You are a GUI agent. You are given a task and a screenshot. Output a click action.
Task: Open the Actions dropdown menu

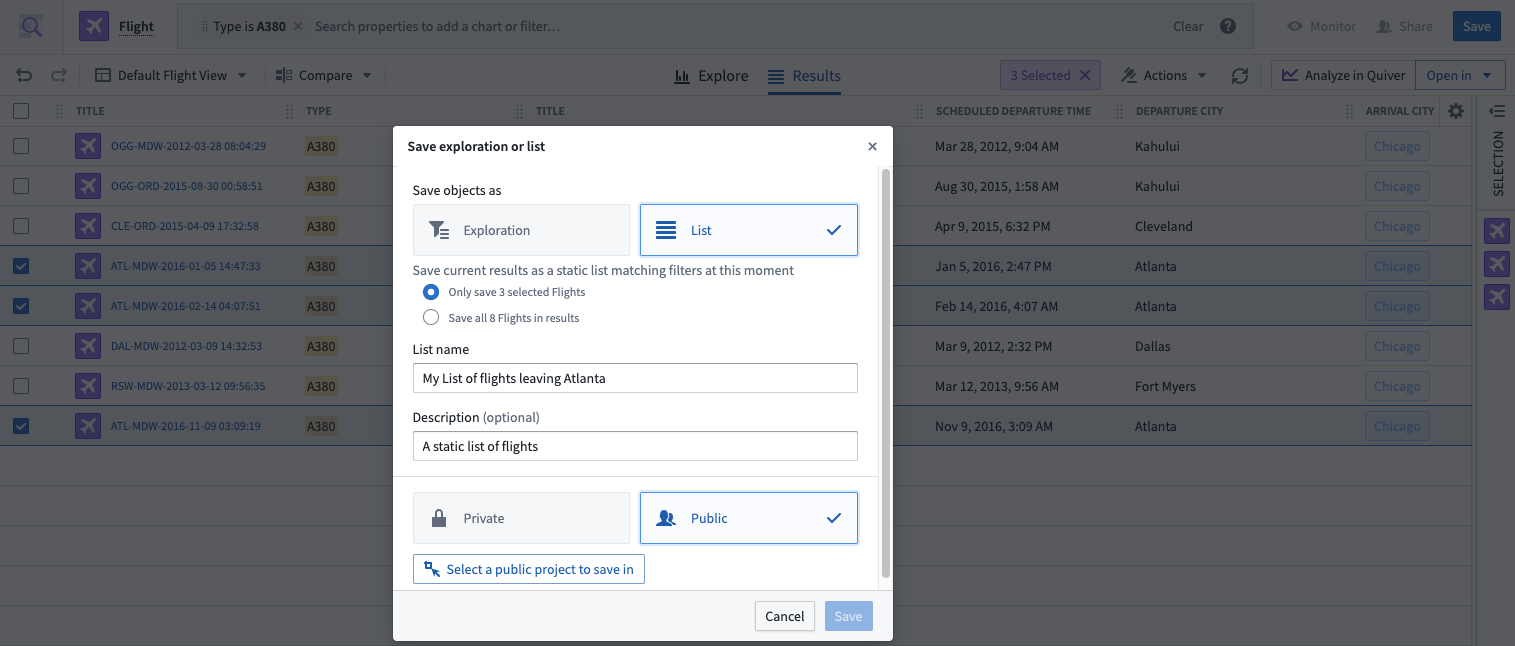coord(1164,75)
